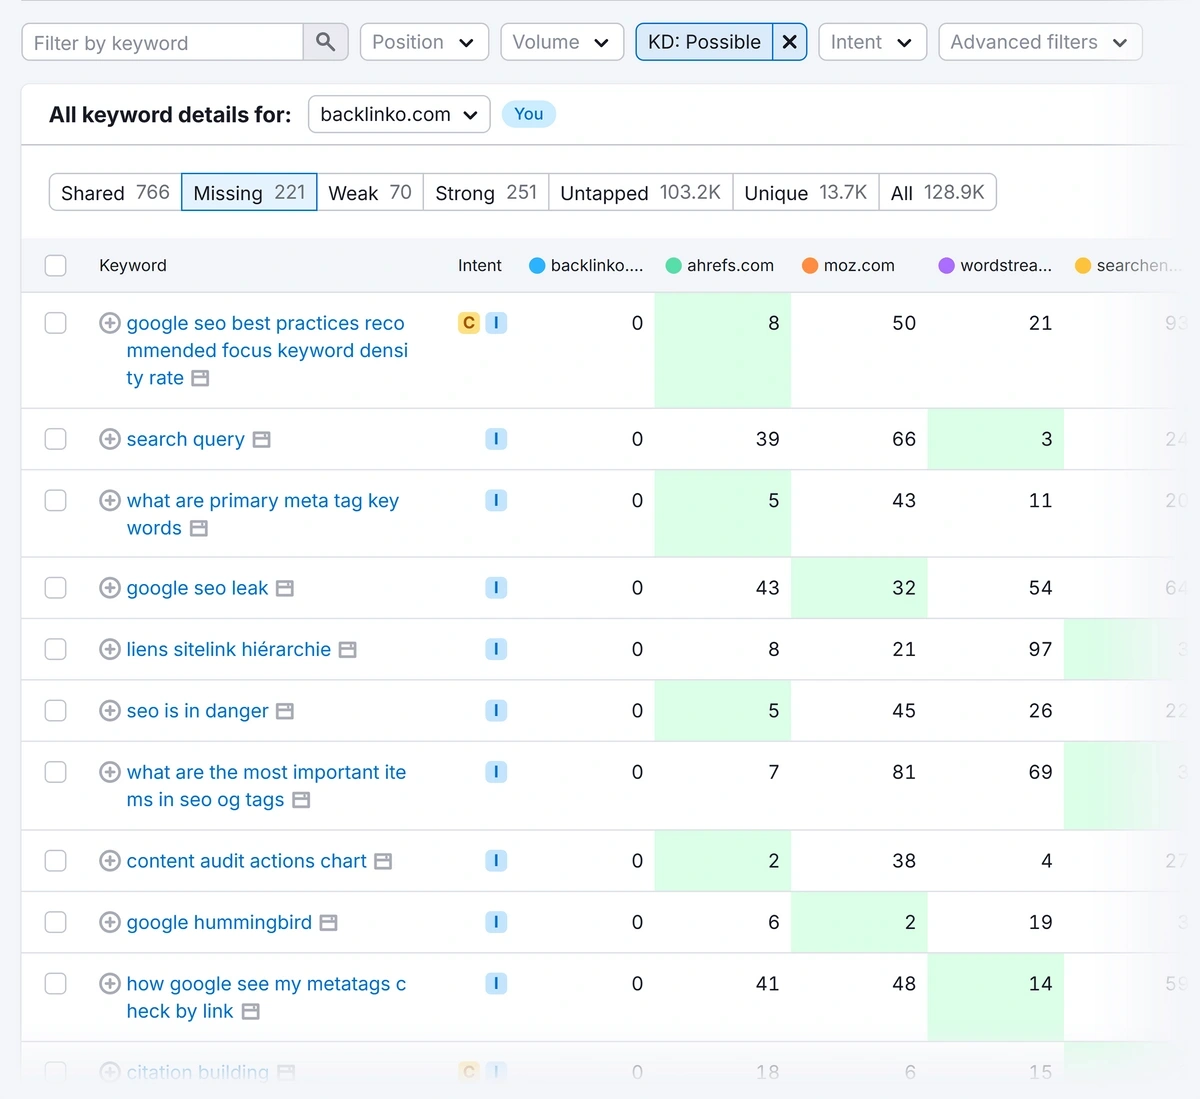Show the All 128.9K tab
1200x1099 pixels.
(938, 192)
